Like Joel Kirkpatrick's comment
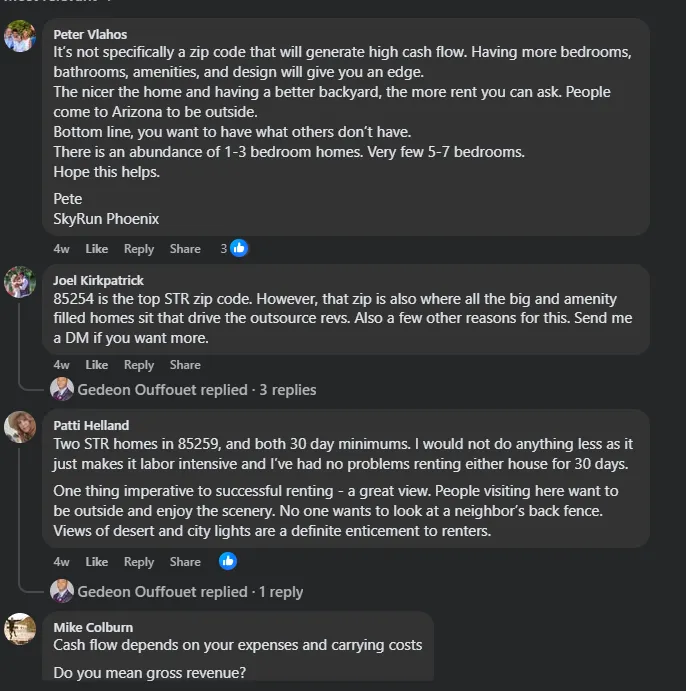The width and height of the screenshot is (686, 691). point(97,365)
